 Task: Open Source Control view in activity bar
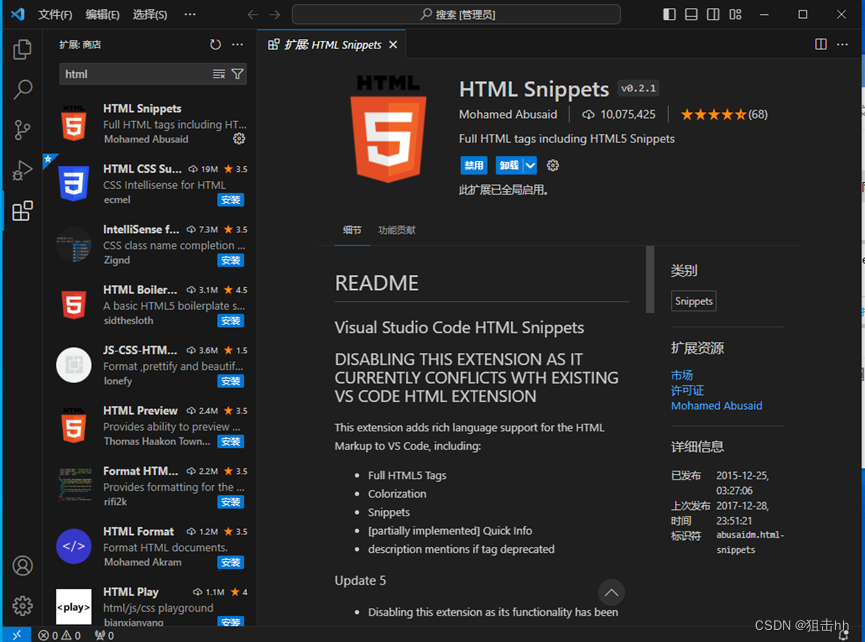click(x=22, y=130)
